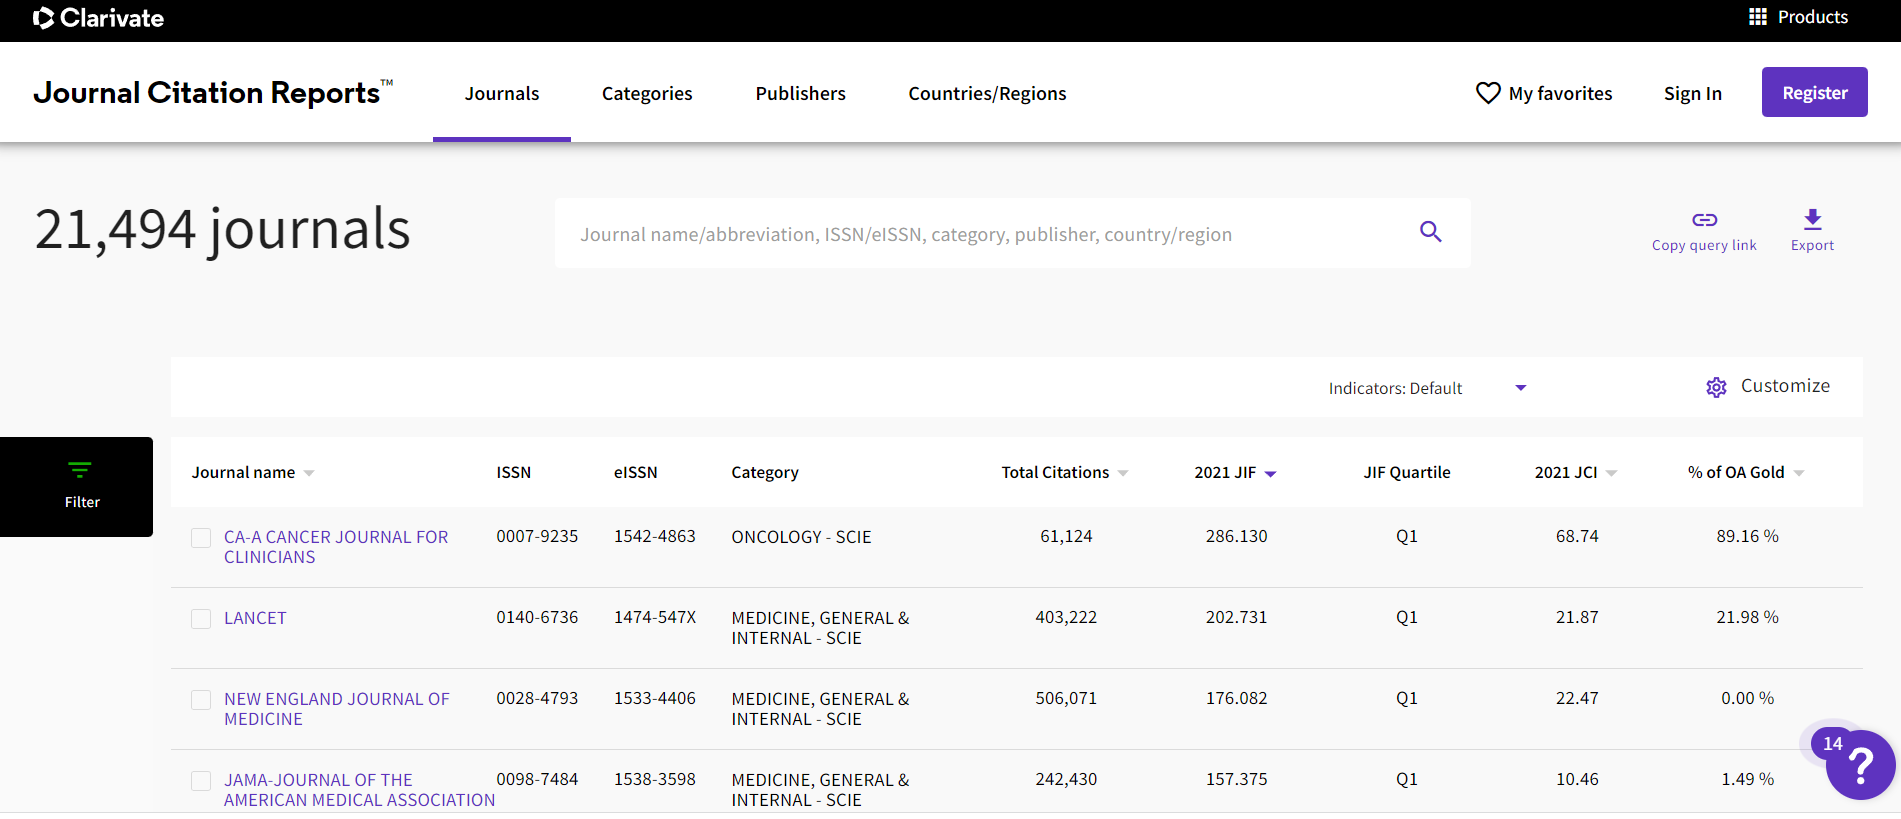The height and width of the screenshot is (819, 1901).
Task: Click the OA Gold value 21.98 %
Action: 1747,617
